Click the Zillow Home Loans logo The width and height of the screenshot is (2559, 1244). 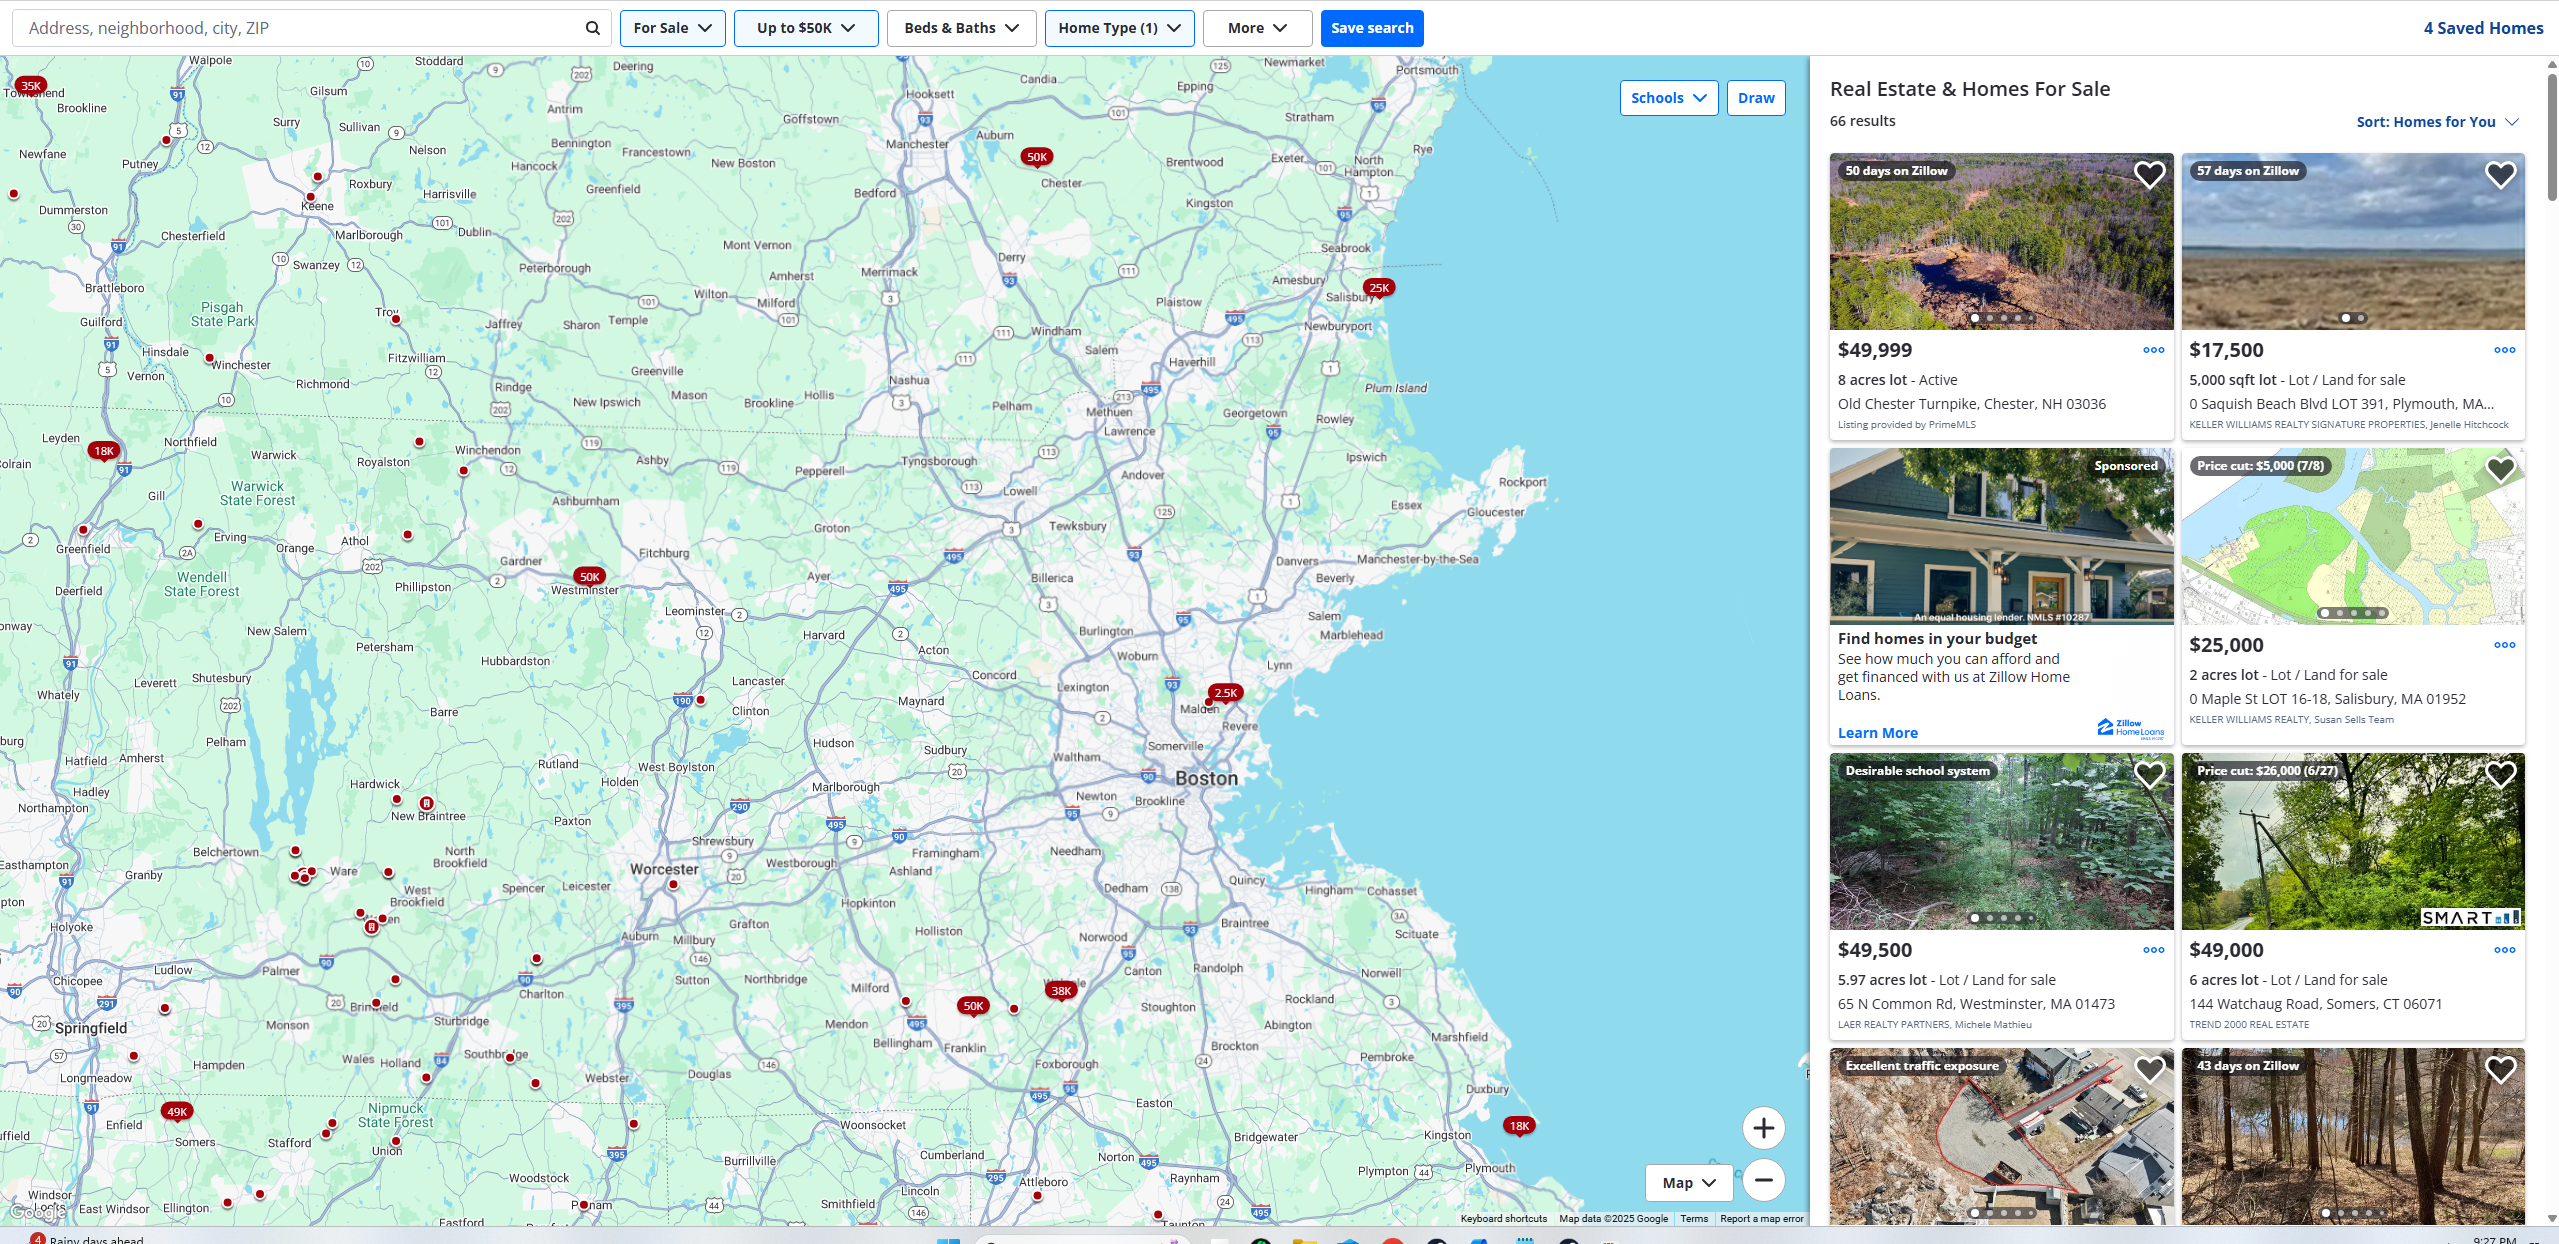tap(2130, 728)
